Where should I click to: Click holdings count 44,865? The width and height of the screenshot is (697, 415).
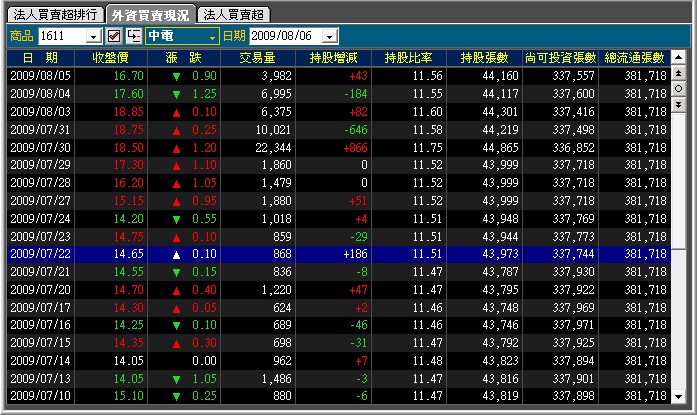coord(501,148)
